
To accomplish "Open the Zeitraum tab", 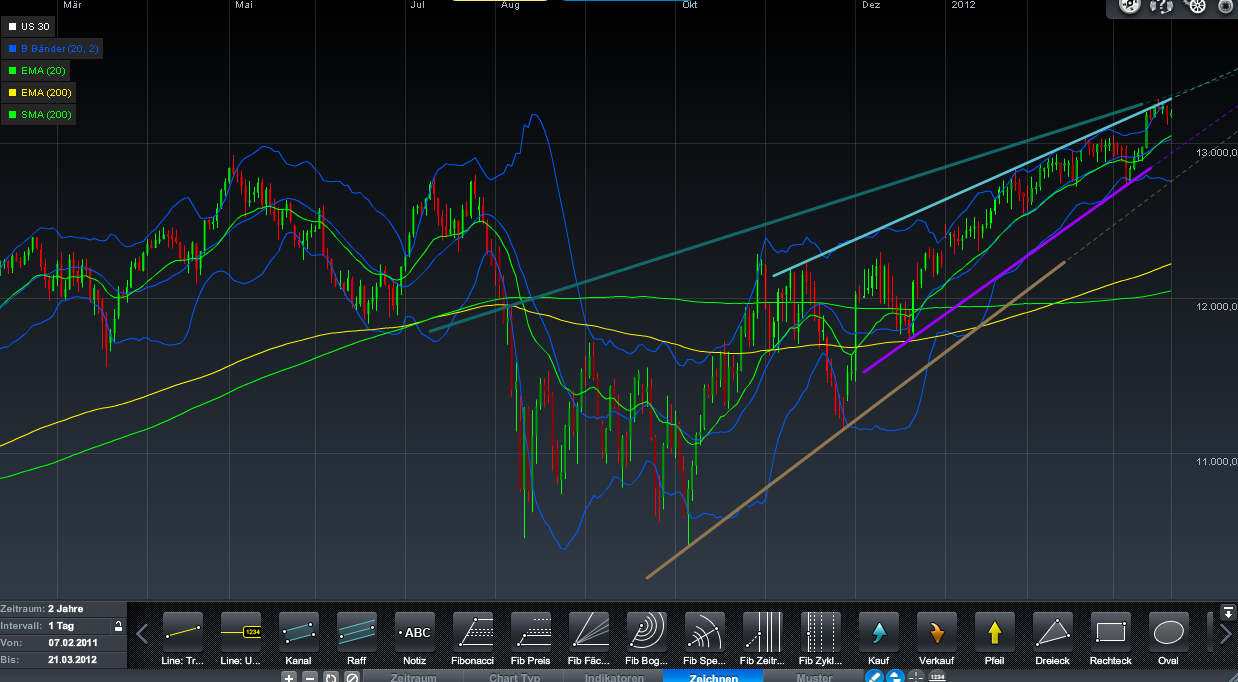I will pyautogui.click(x=412, y=677).
